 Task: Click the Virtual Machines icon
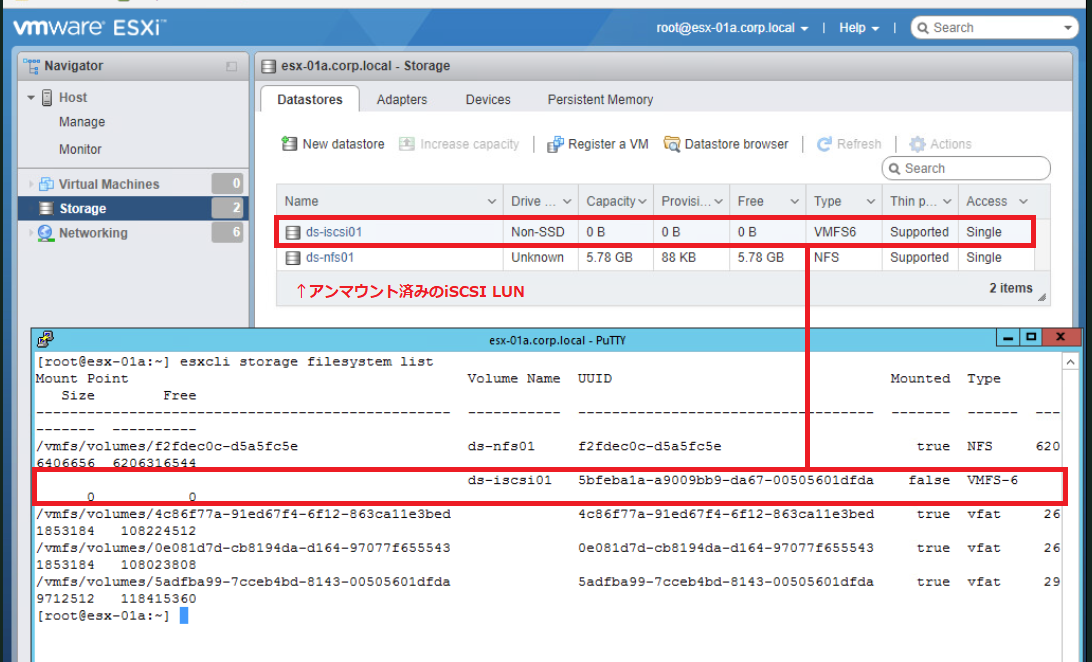click(46, 184)
